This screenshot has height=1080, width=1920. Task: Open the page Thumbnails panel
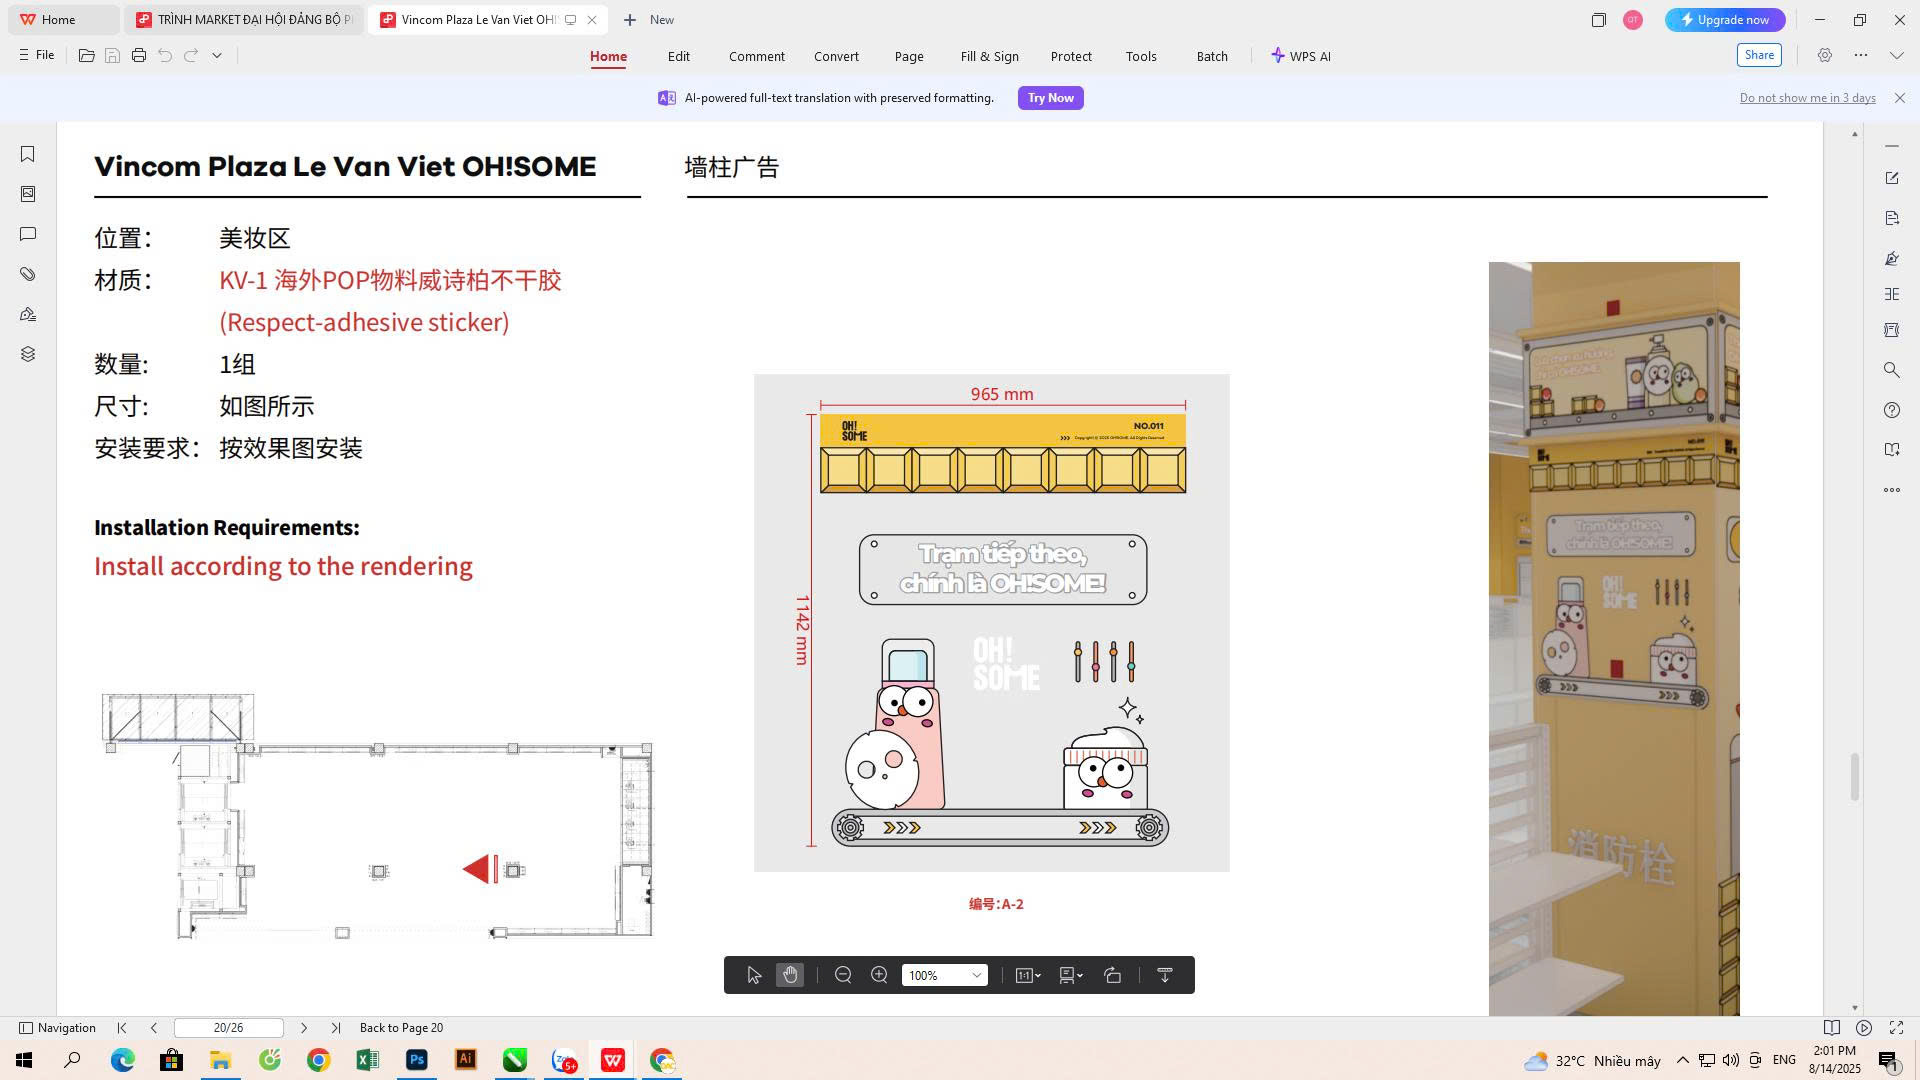click(x=28, y=194)
